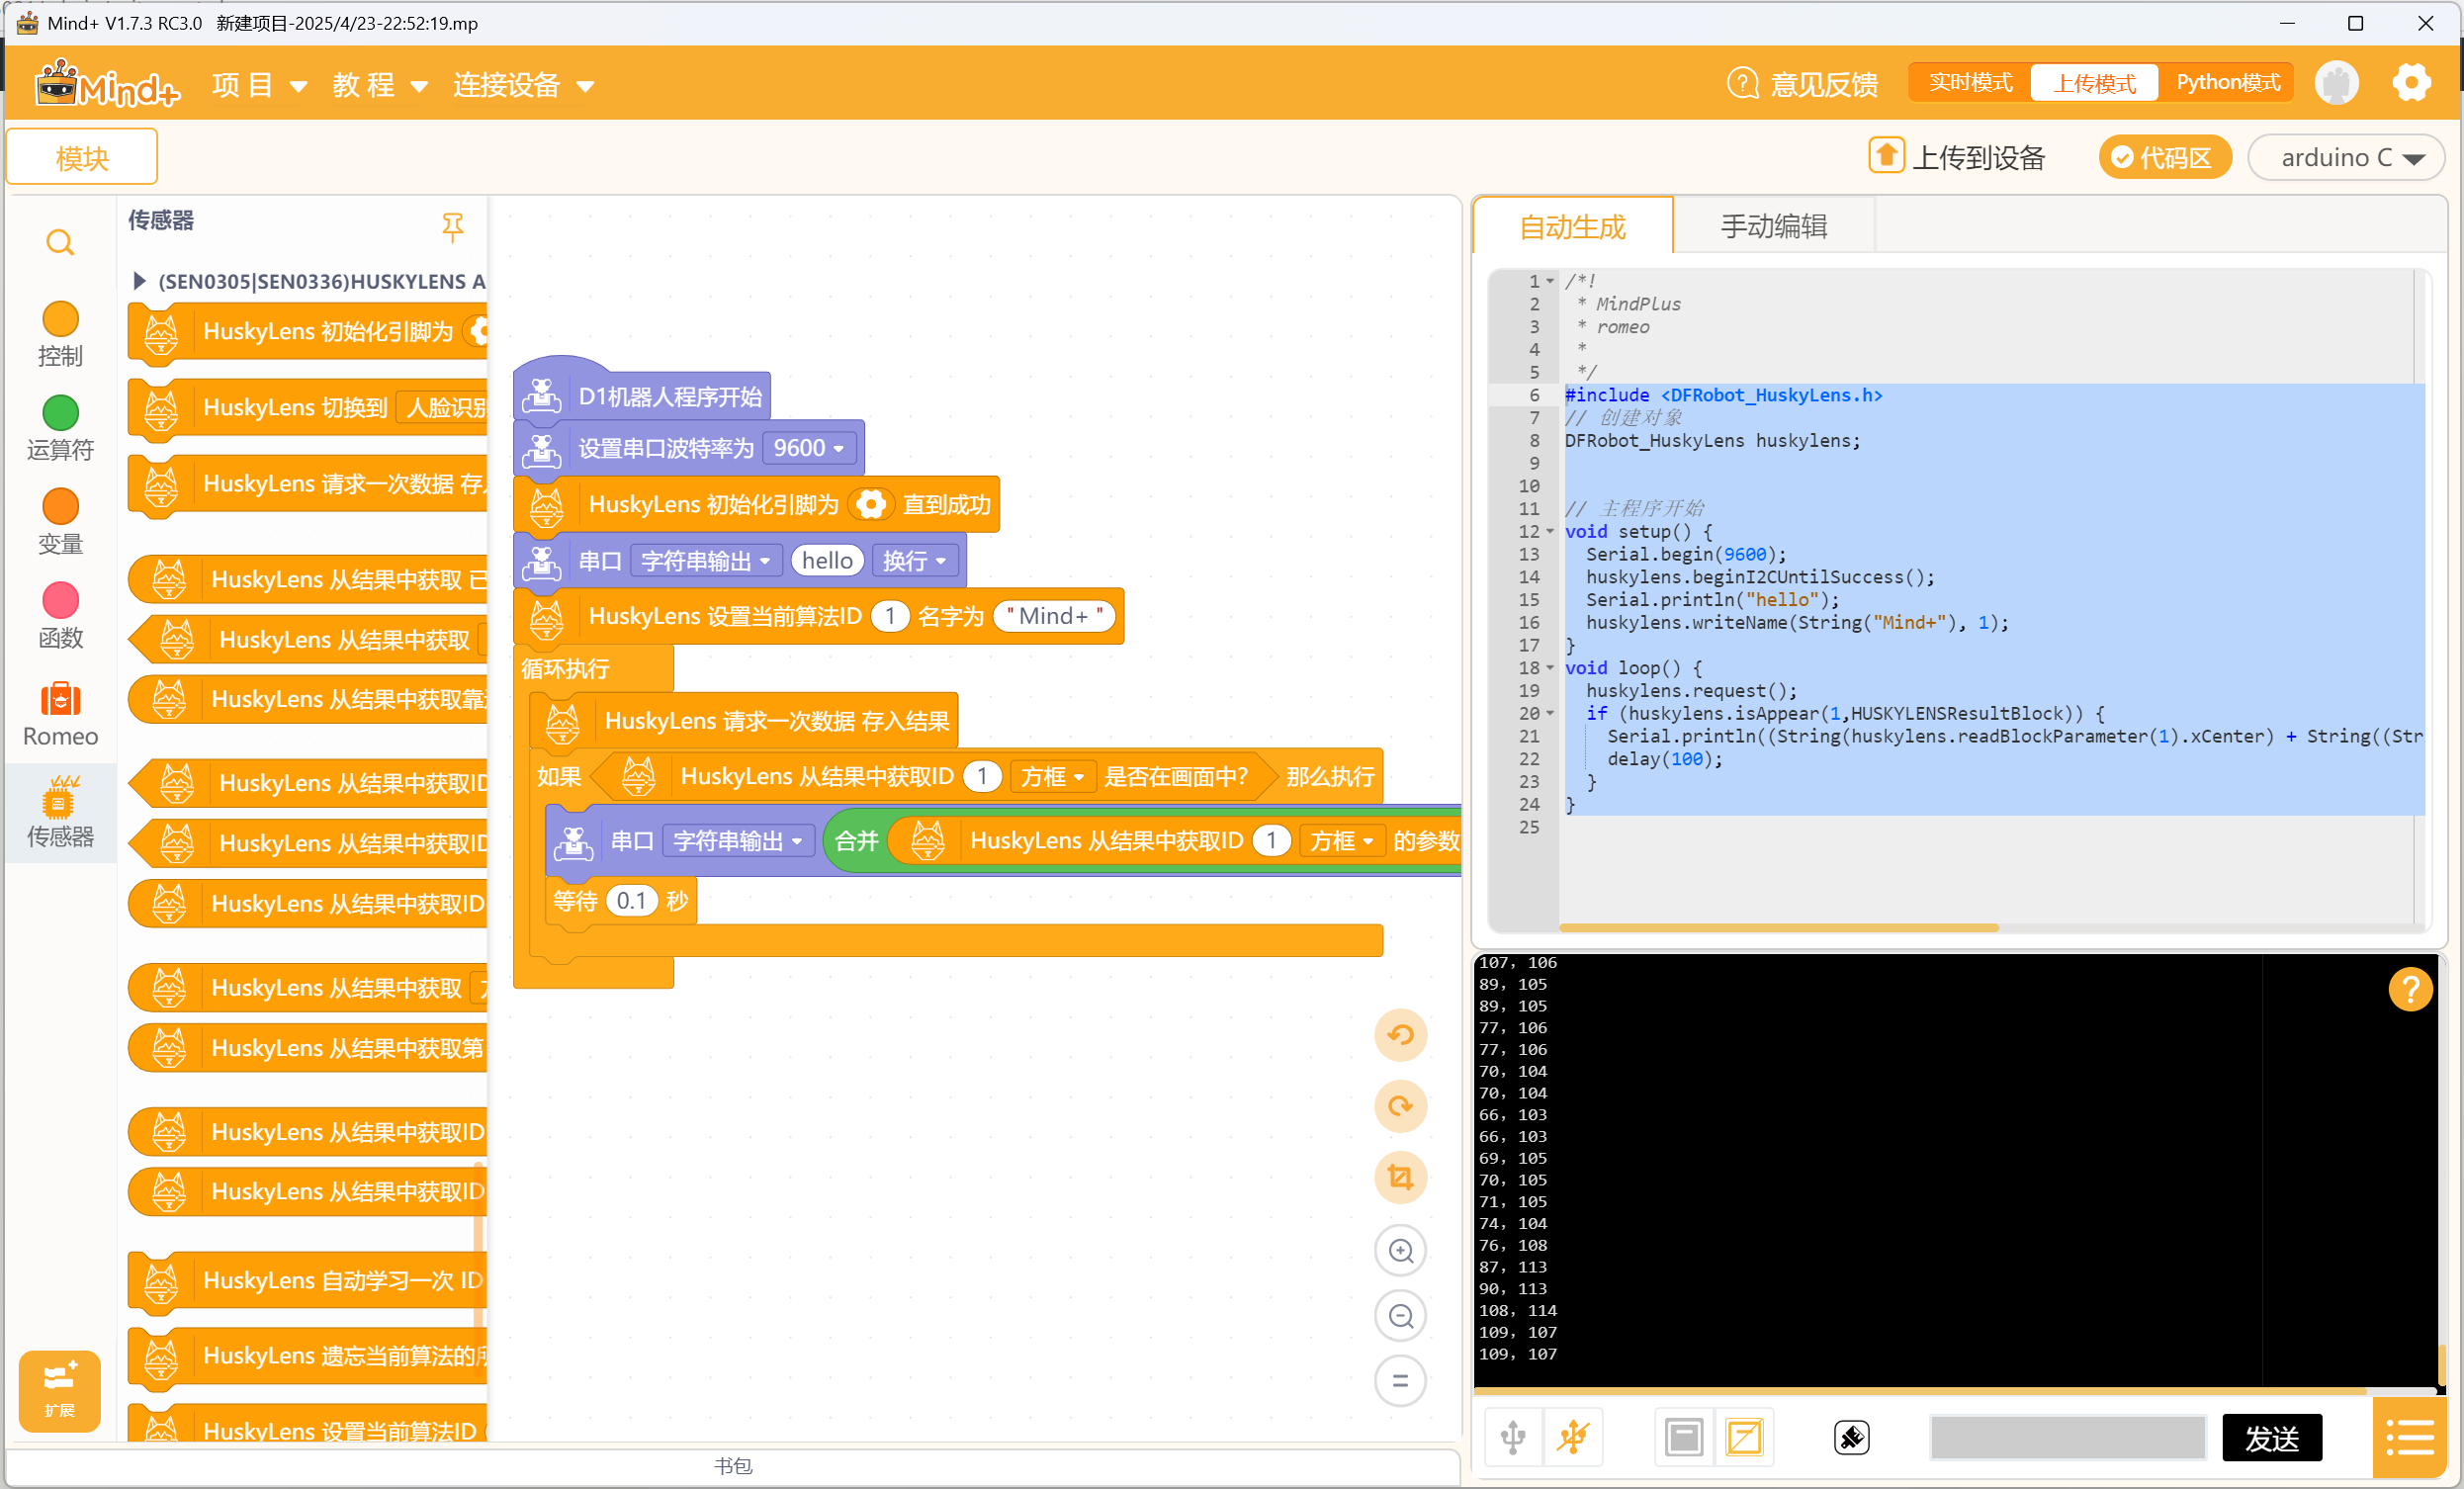Click palette block HuskyLens 自动学习一次

click(308, 1281)
